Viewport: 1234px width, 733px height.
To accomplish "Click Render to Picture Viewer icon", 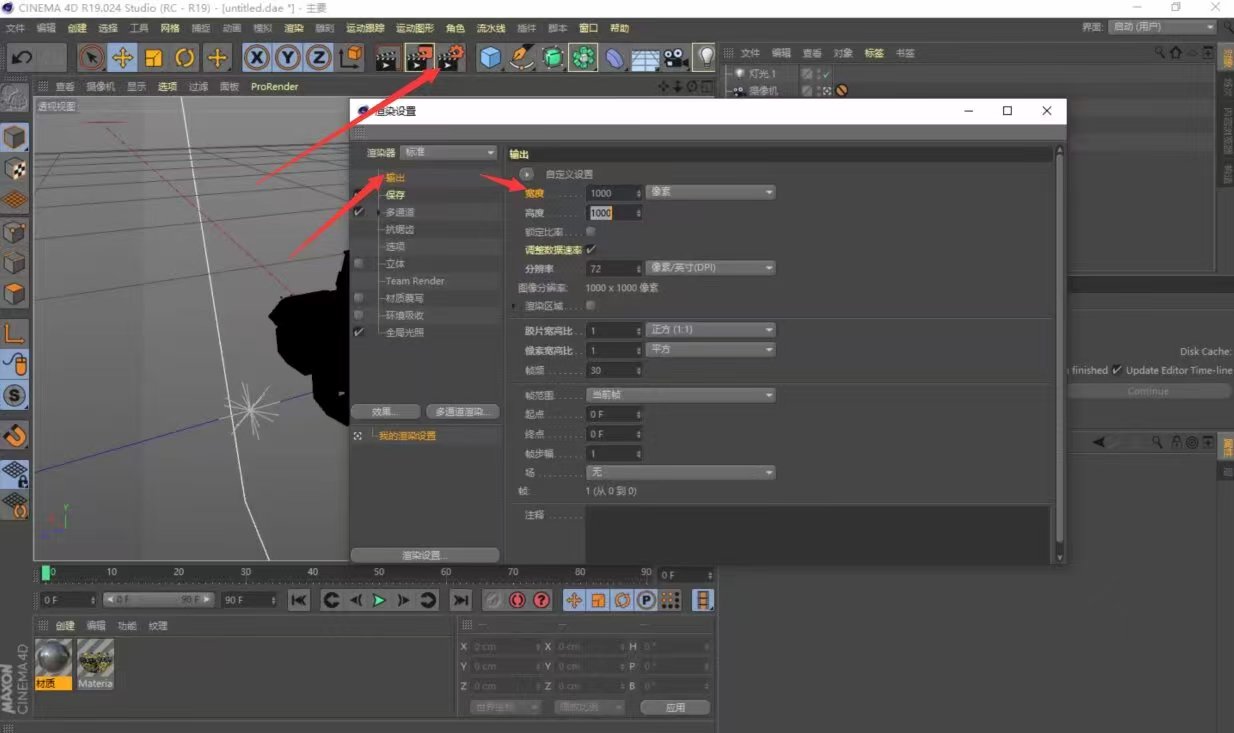I will pos(419,58).
